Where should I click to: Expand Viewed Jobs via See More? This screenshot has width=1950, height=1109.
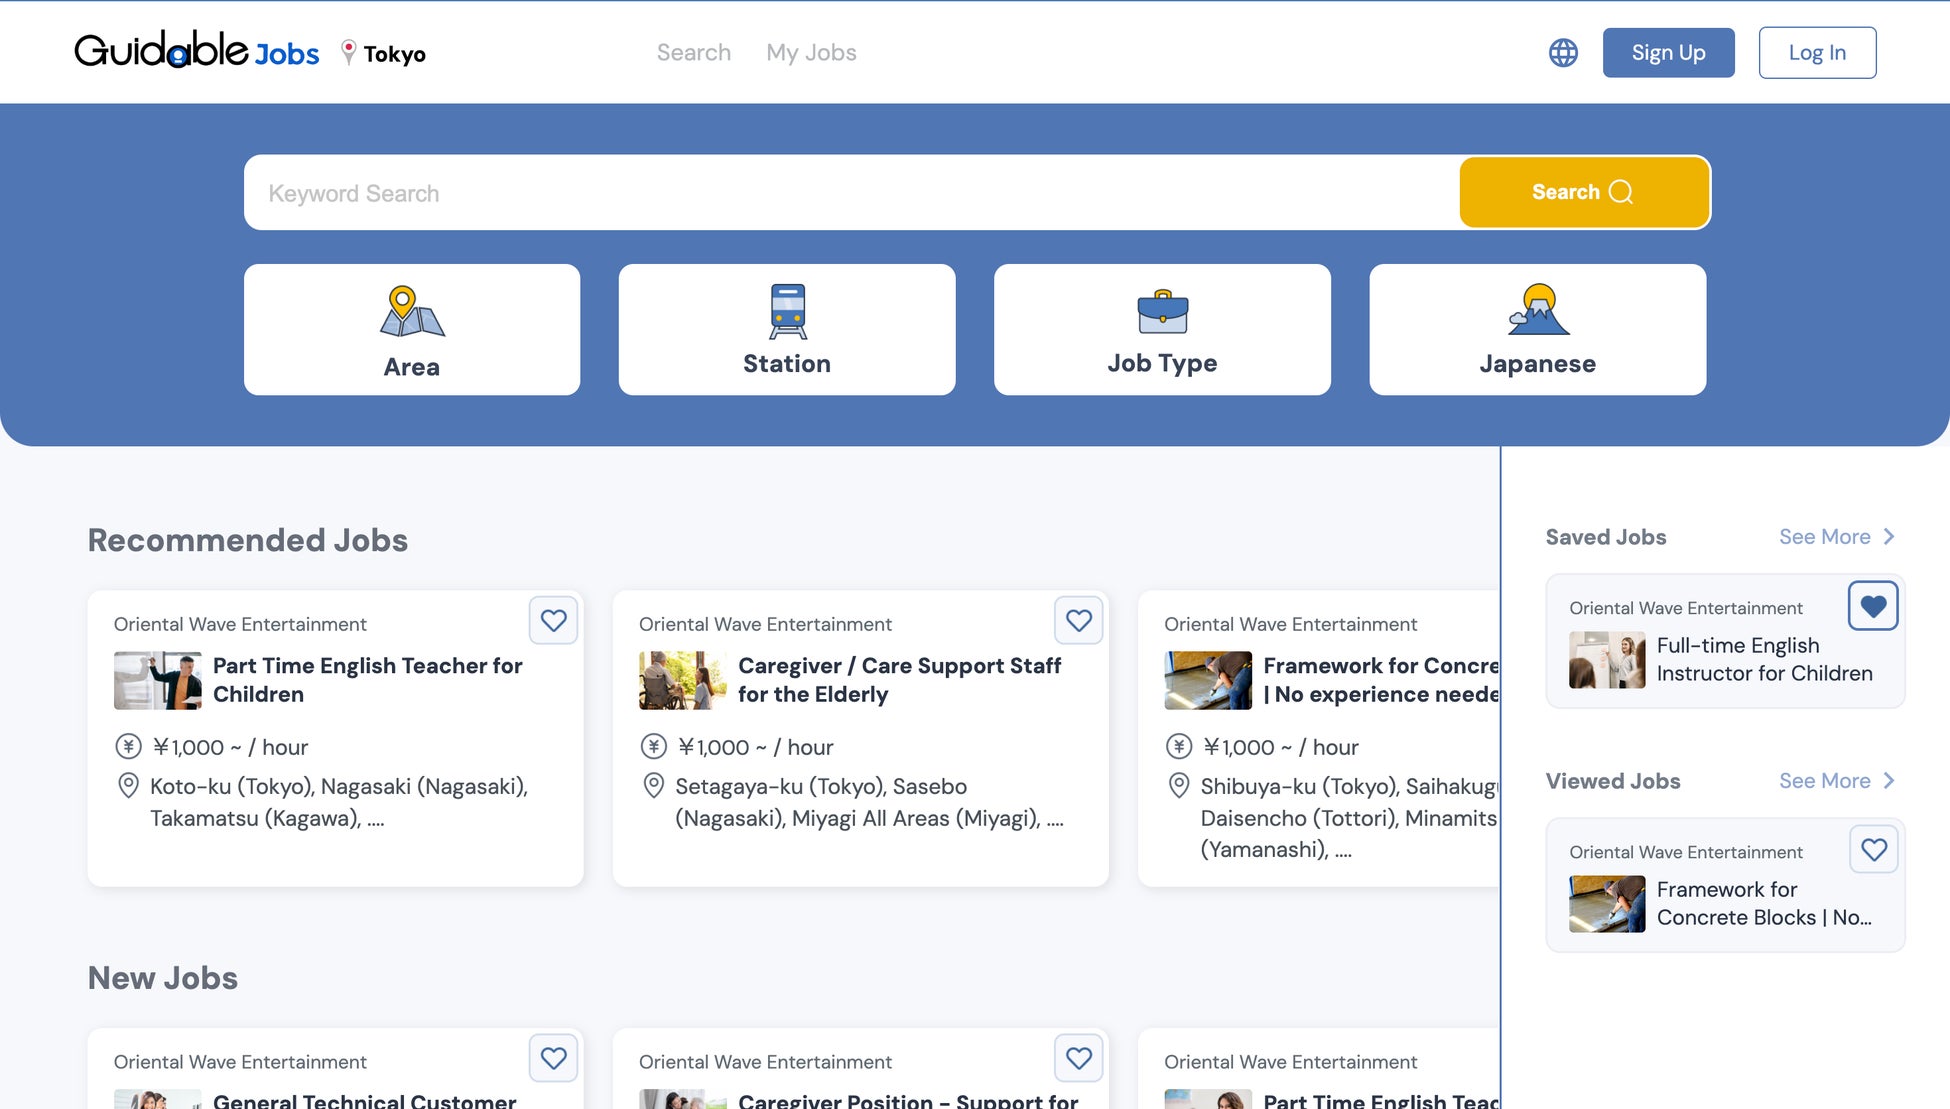pos(1836,781)
